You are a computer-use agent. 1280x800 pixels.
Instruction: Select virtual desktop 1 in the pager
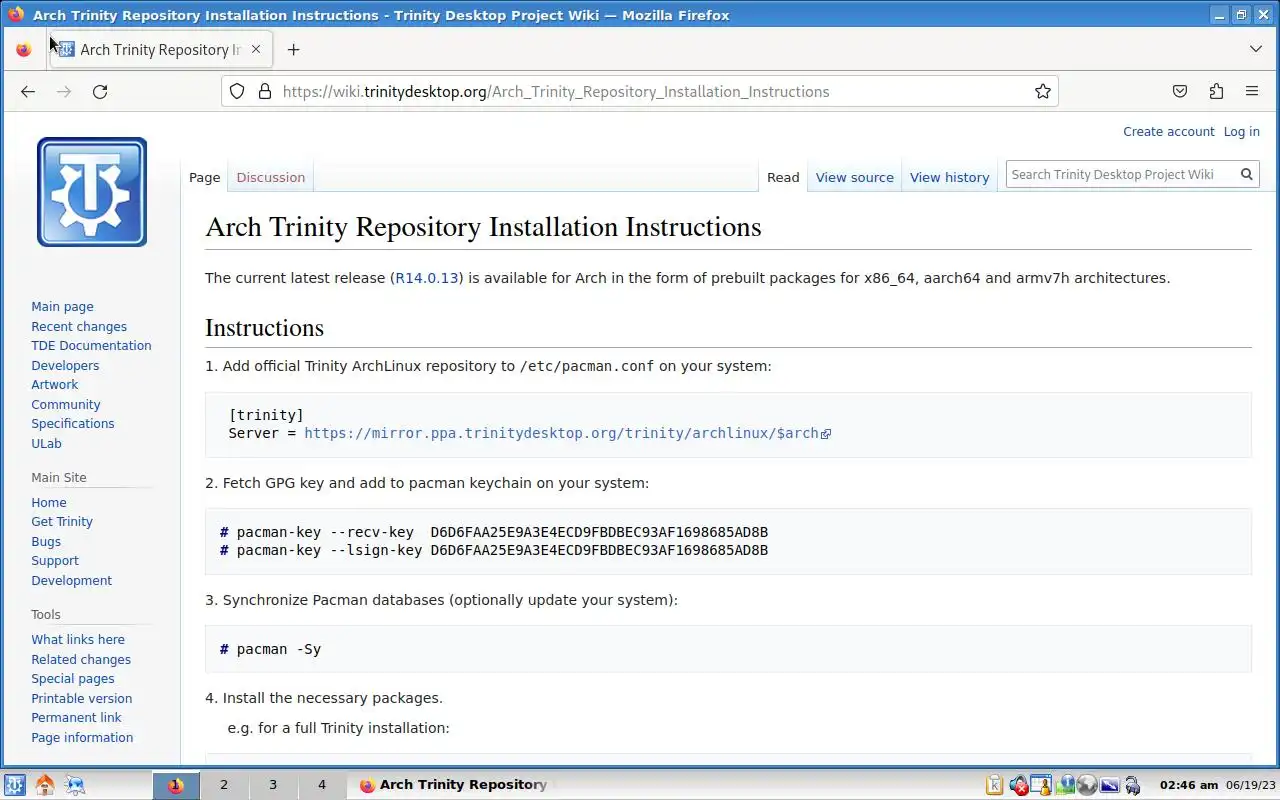pyautogui.click(x=176, y=785)
